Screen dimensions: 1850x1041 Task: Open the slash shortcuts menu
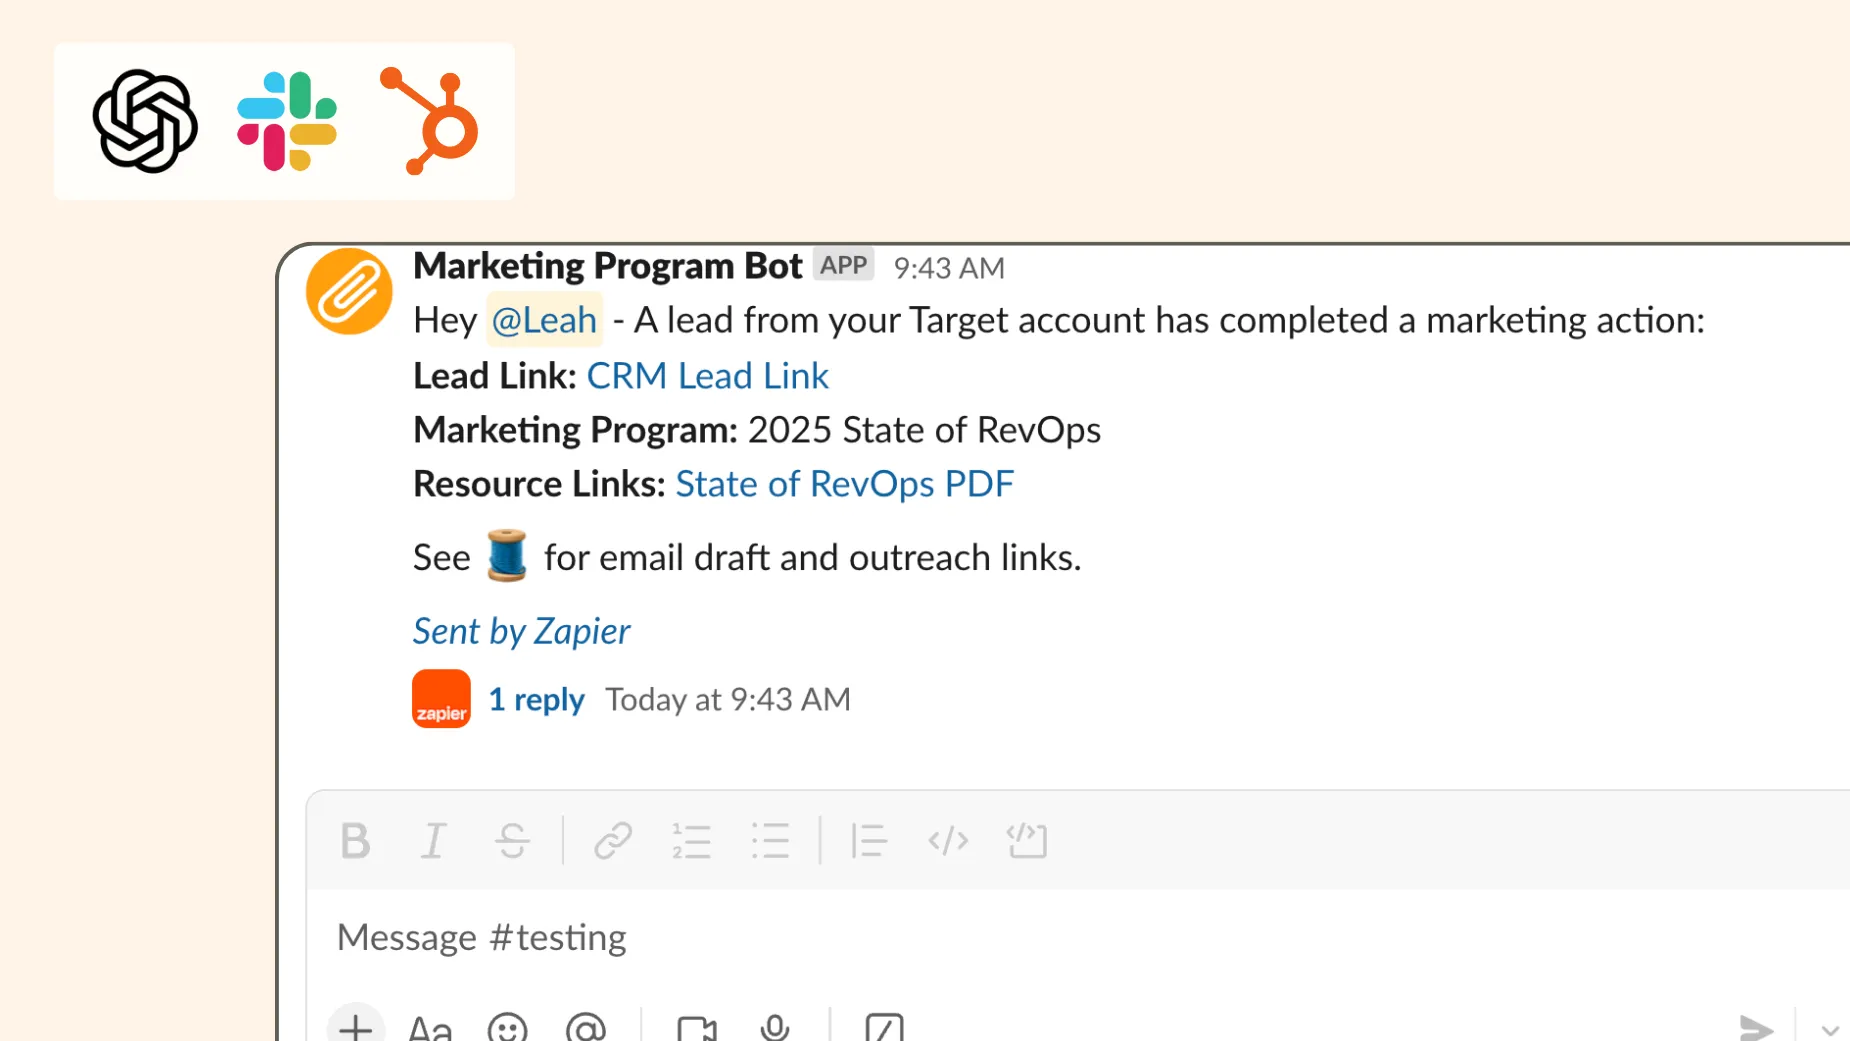click(884, 1028)
